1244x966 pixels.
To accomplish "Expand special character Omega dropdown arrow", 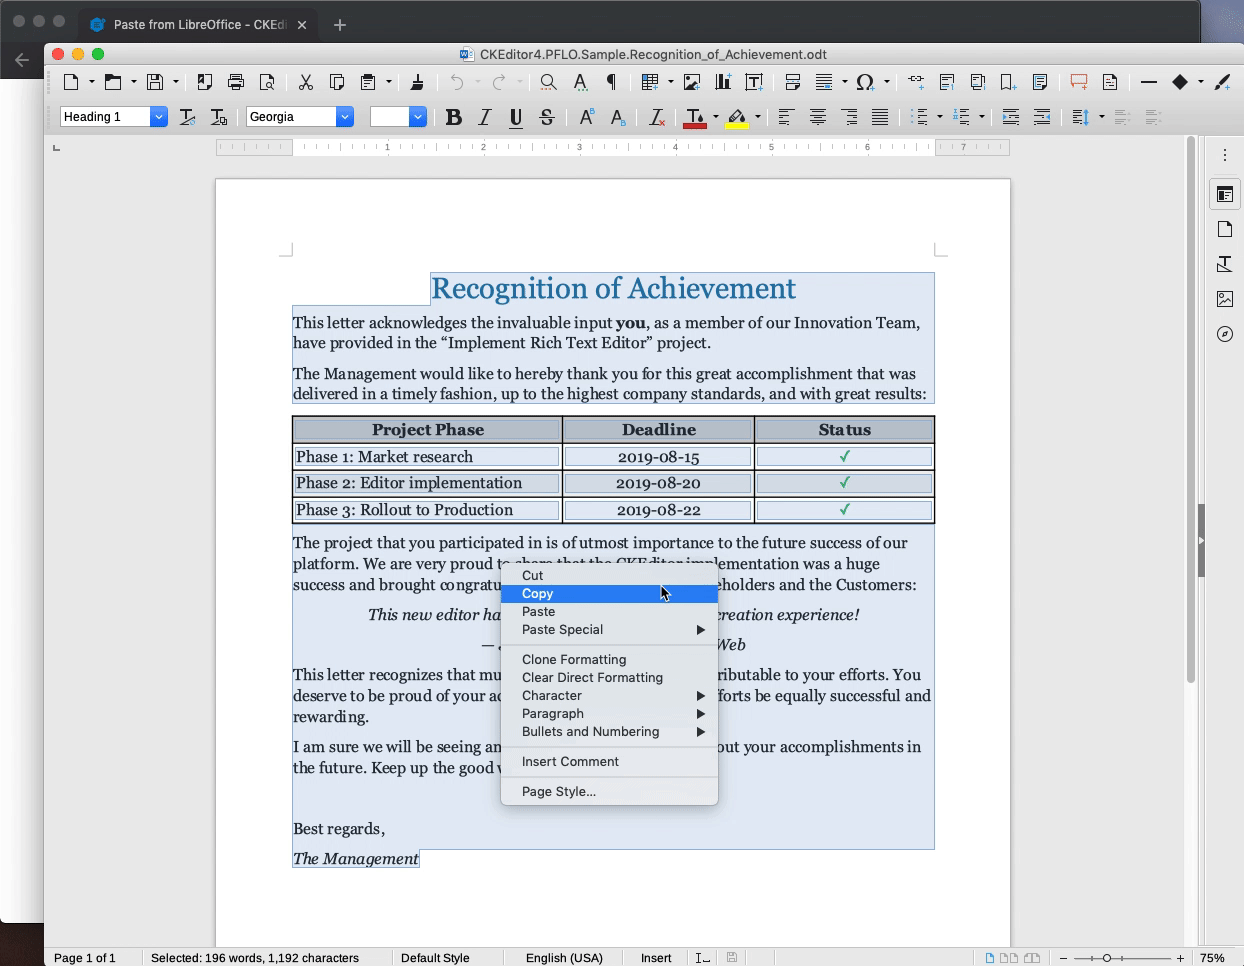I will tap(887, 82).
